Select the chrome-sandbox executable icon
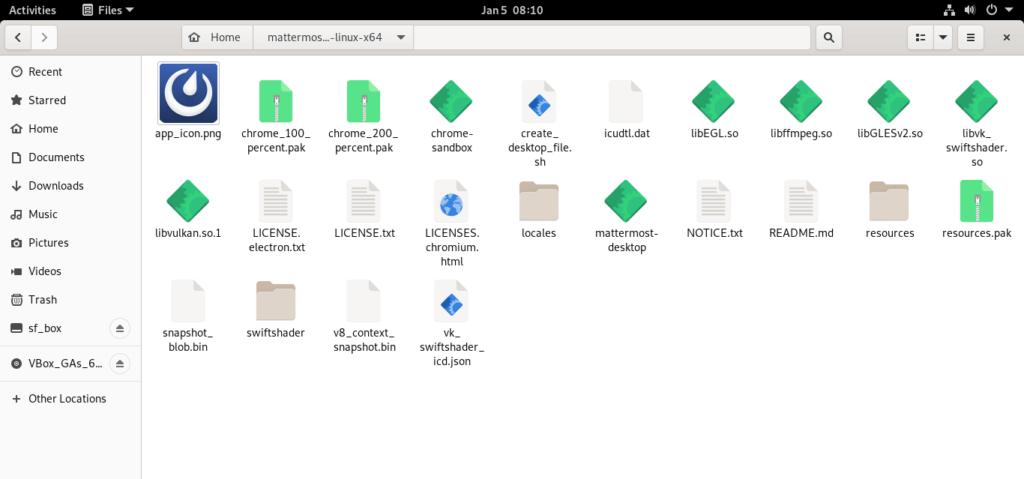This screenshot has height=479, width=1024. [x=451, y=101]
